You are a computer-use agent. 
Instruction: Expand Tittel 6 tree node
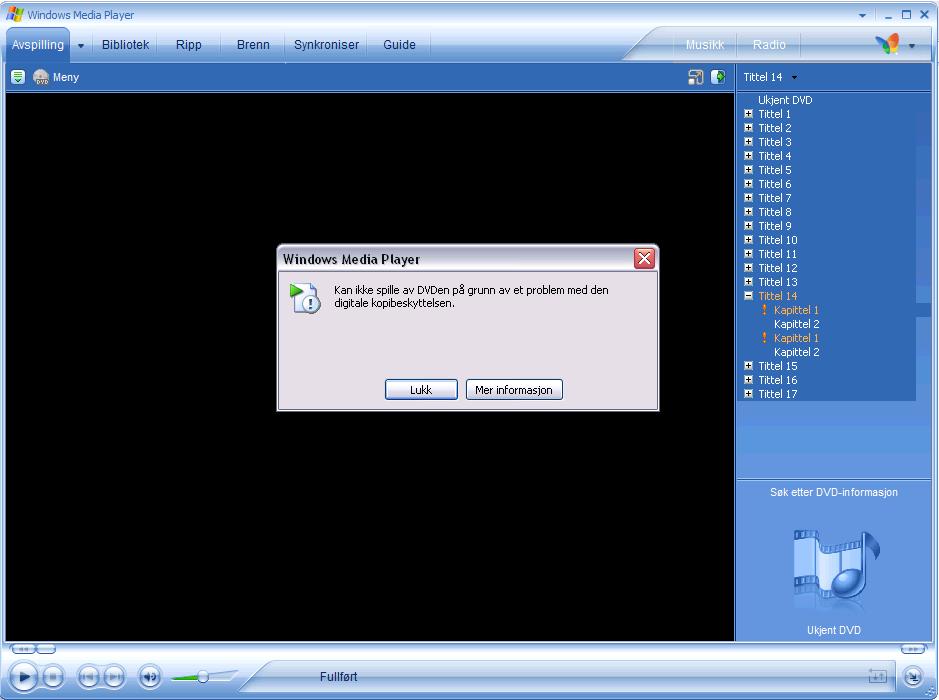click(748, 184)
